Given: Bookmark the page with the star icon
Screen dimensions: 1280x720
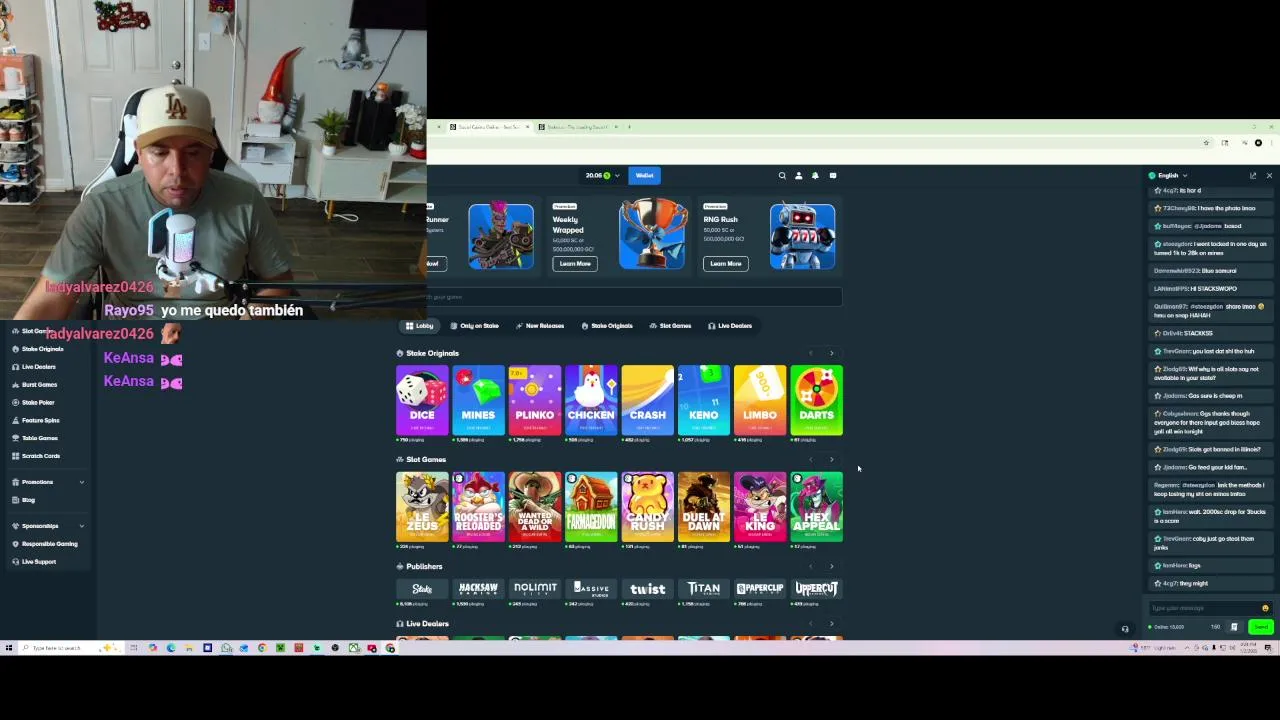Looking at the screenshot, I should tap(1206, 143).
